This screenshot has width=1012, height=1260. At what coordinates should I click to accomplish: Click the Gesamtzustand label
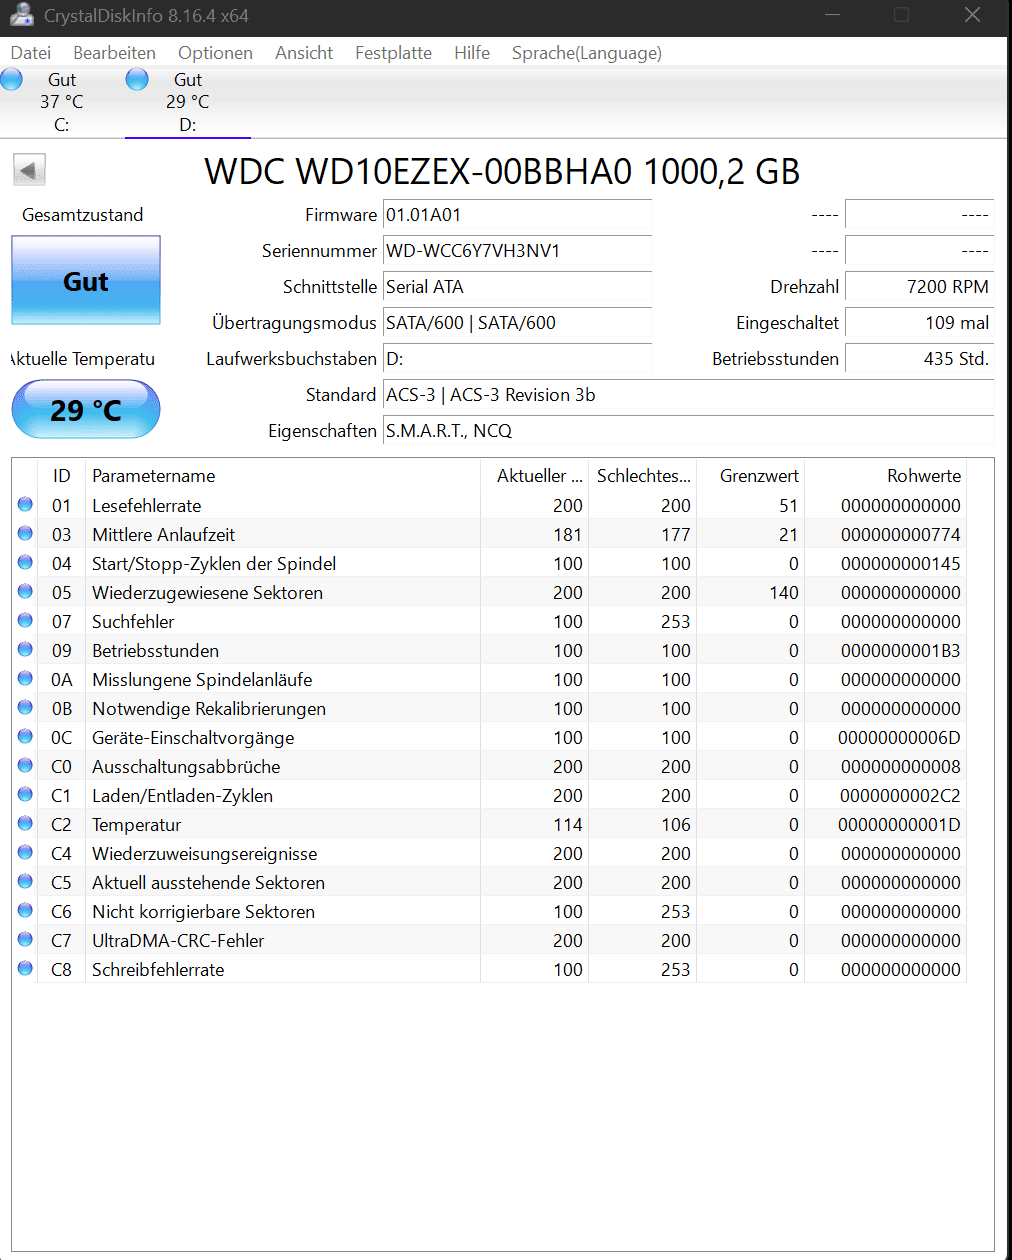(83, 215)
